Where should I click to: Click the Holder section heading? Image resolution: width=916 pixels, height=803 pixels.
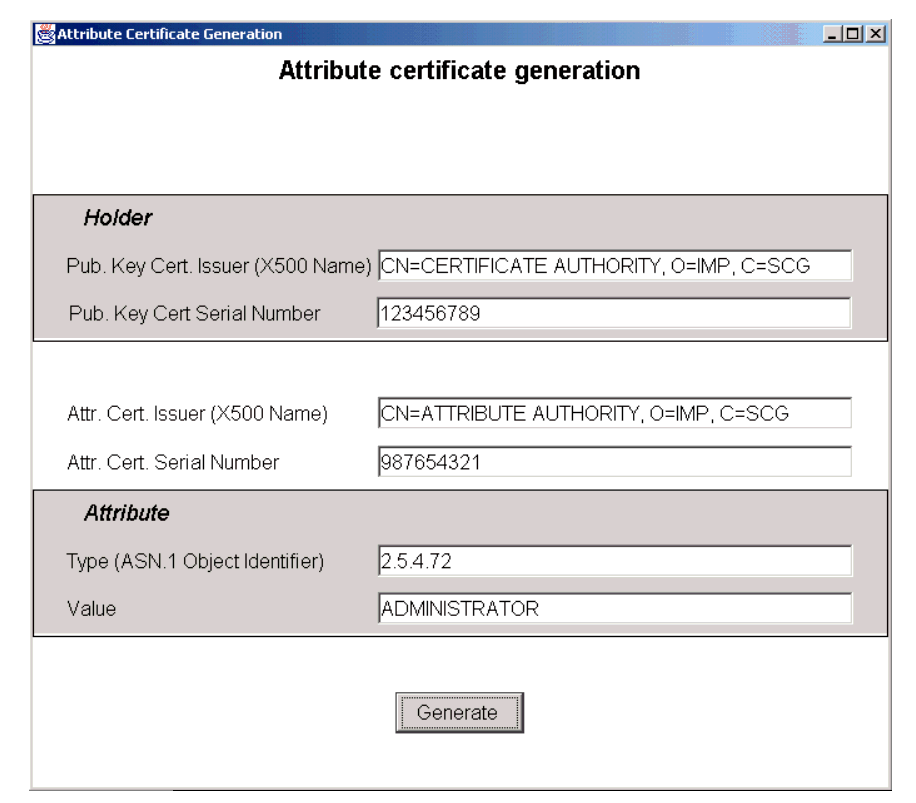[x=117, y=218]
